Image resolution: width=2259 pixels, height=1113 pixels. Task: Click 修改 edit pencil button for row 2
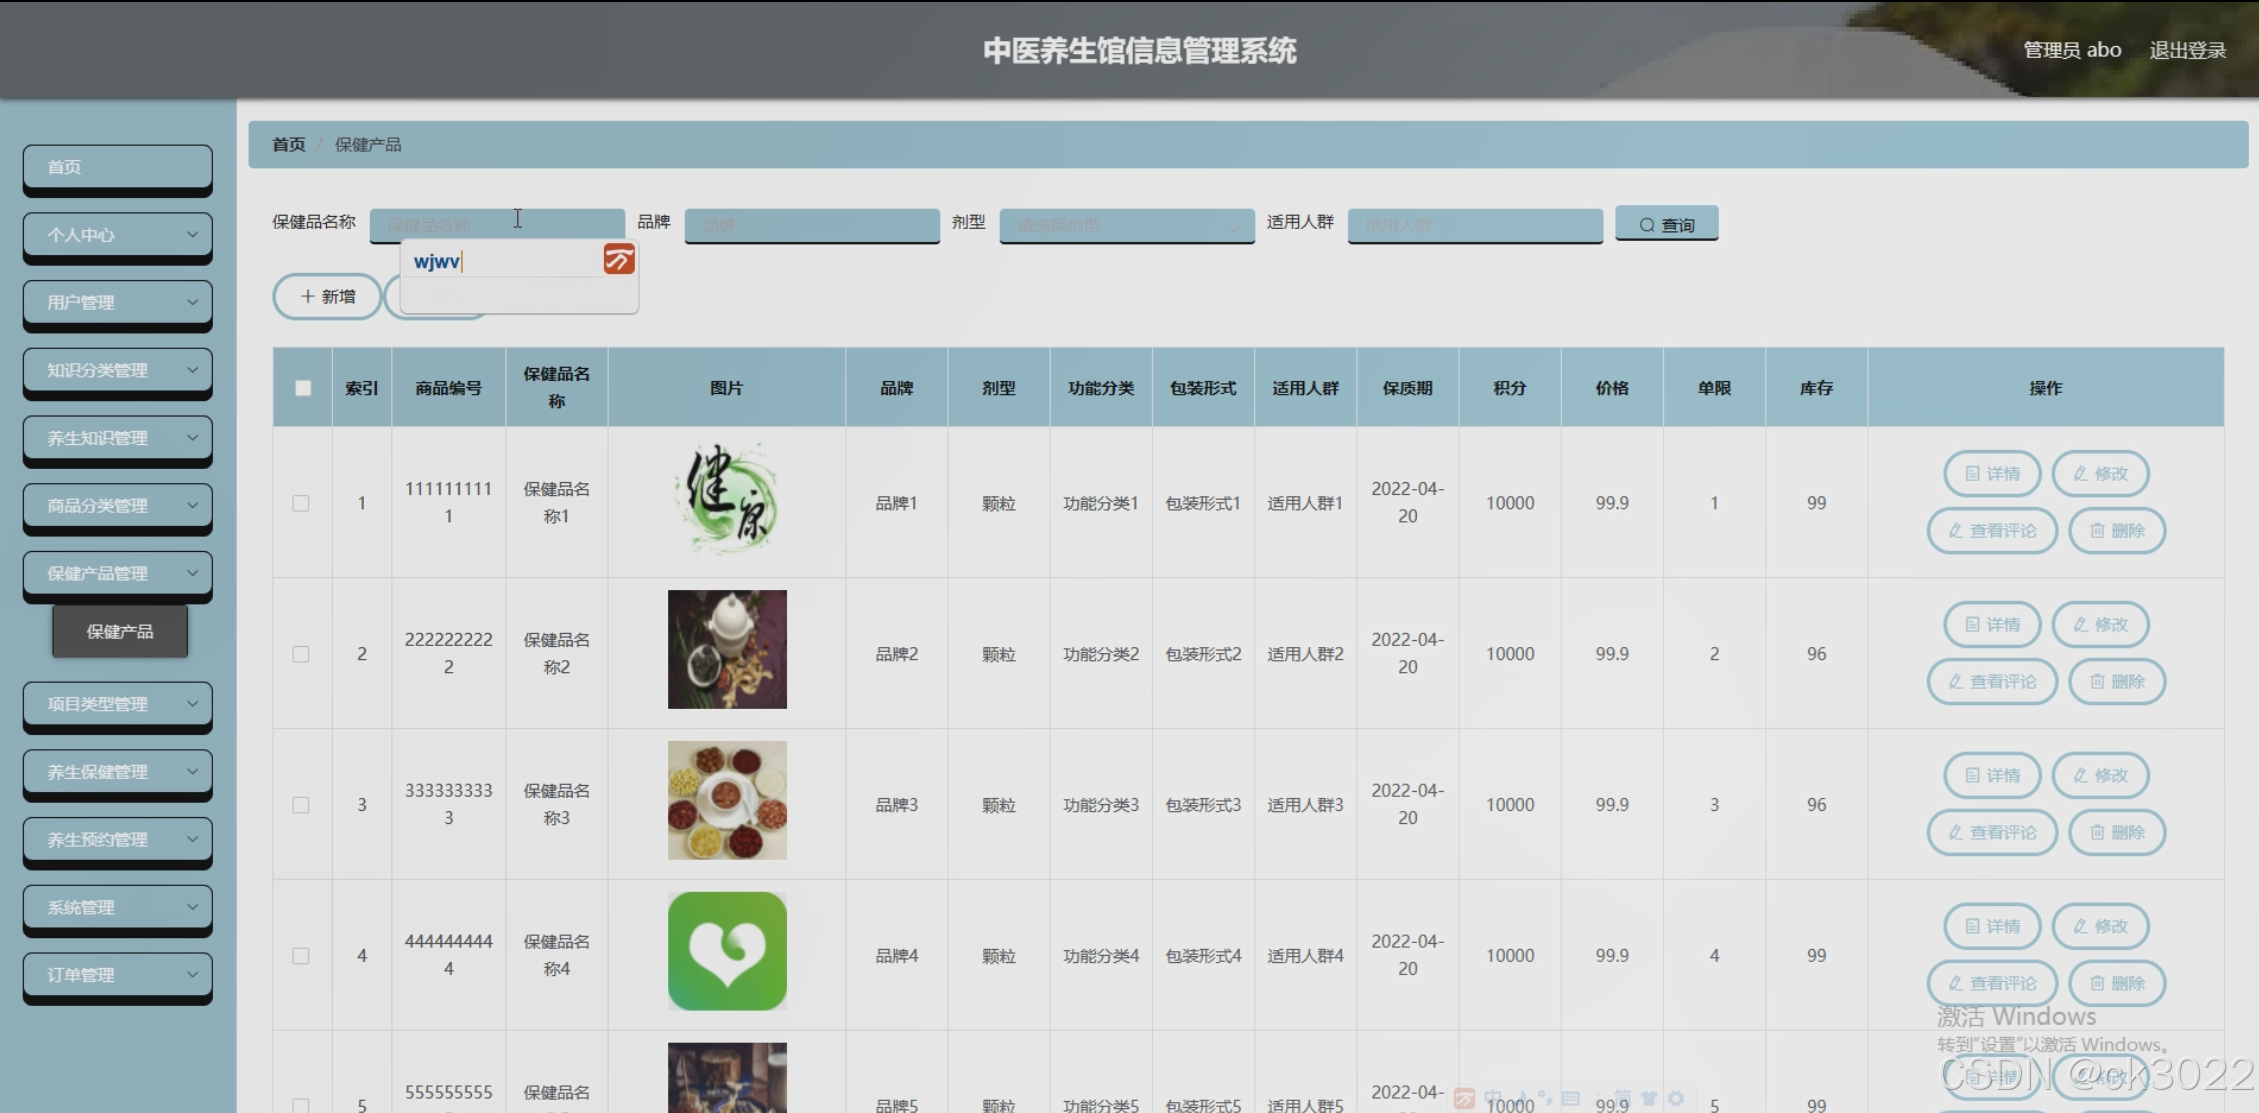[2099, 625]
